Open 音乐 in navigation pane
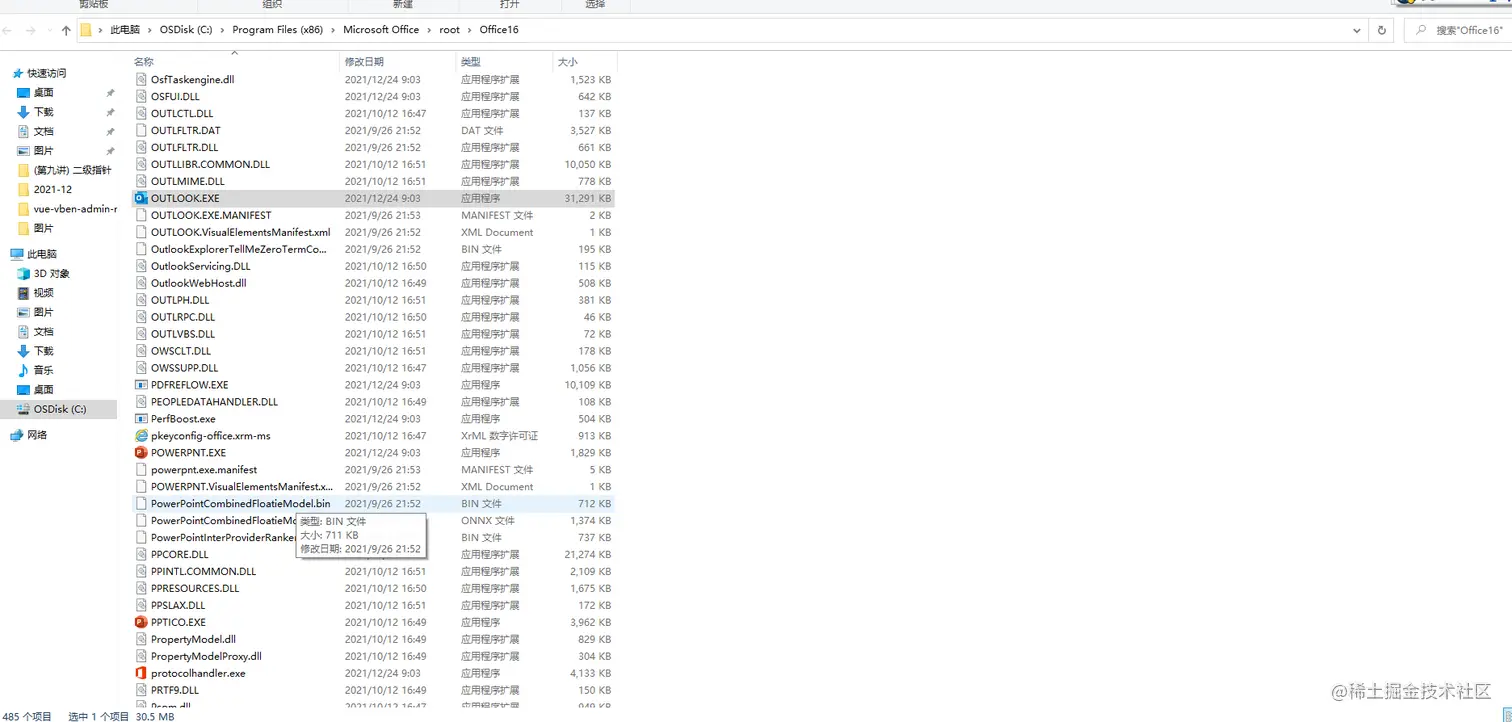The height and width of the screenshot is (722, 1512). 43,370
